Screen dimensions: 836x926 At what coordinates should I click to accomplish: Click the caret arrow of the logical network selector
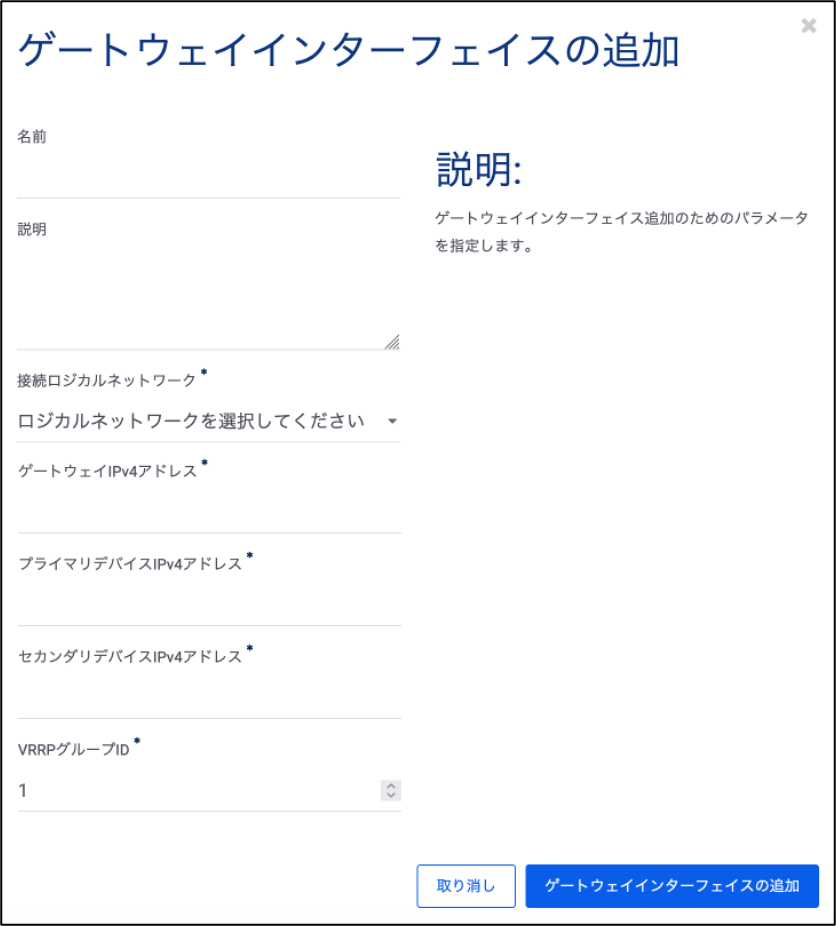[x=392, y=421]
